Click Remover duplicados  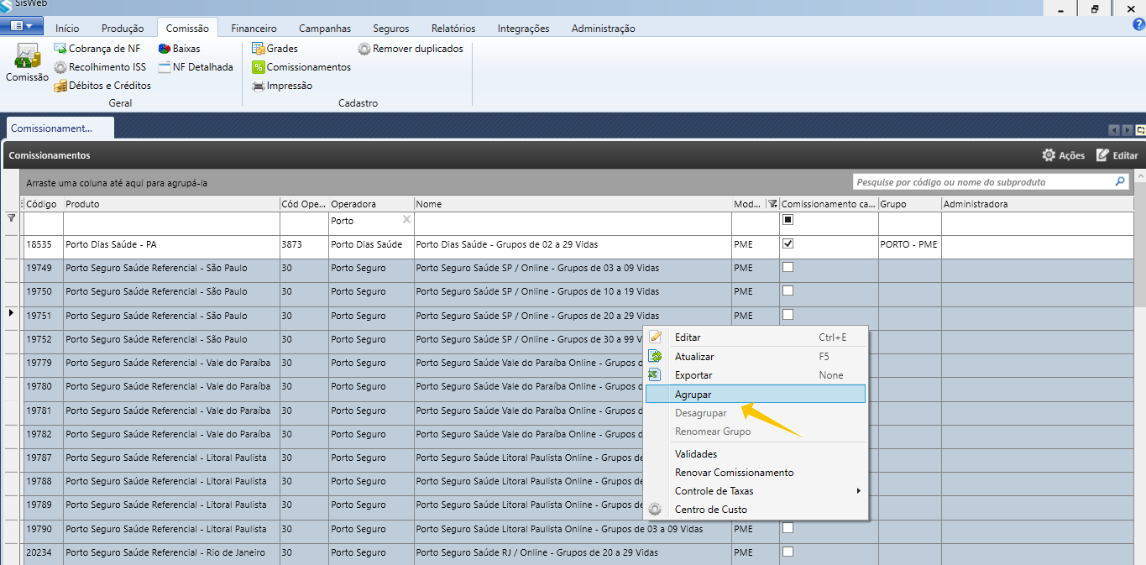[x=410, y=48]
